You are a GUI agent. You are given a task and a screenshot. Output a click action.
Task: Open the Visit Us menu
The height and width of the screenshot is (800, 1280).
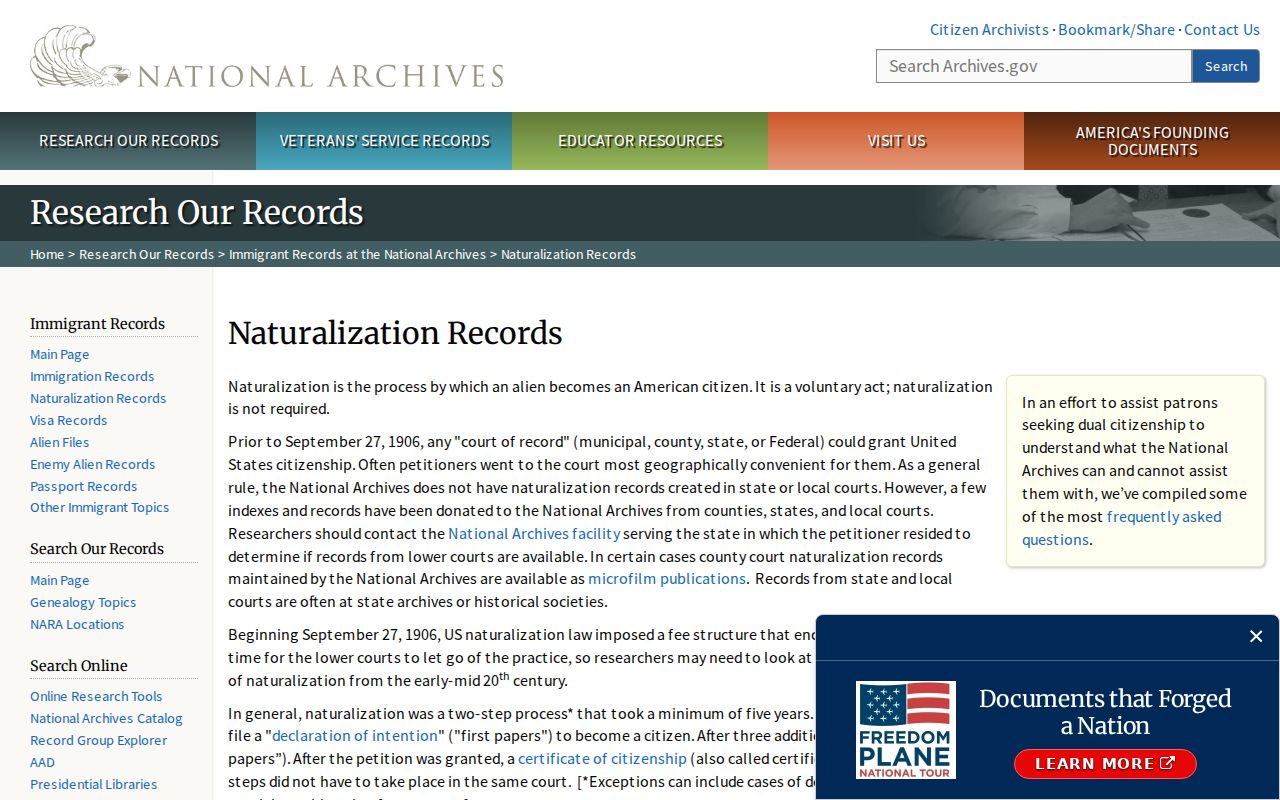pos(896,141)
